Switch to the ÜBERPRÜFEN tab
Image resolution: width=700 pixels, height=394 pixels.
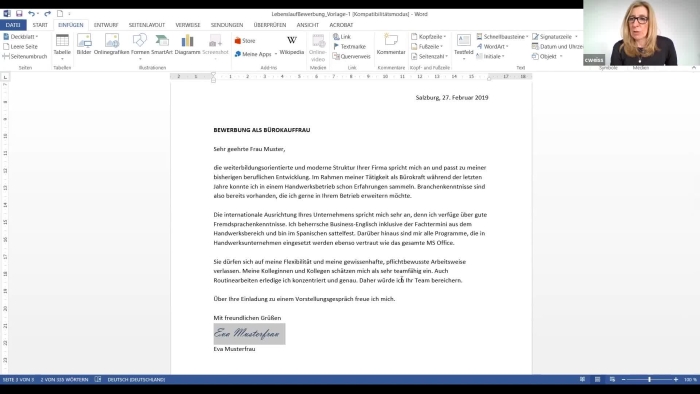pyautogui.click(x=270, y=25)
